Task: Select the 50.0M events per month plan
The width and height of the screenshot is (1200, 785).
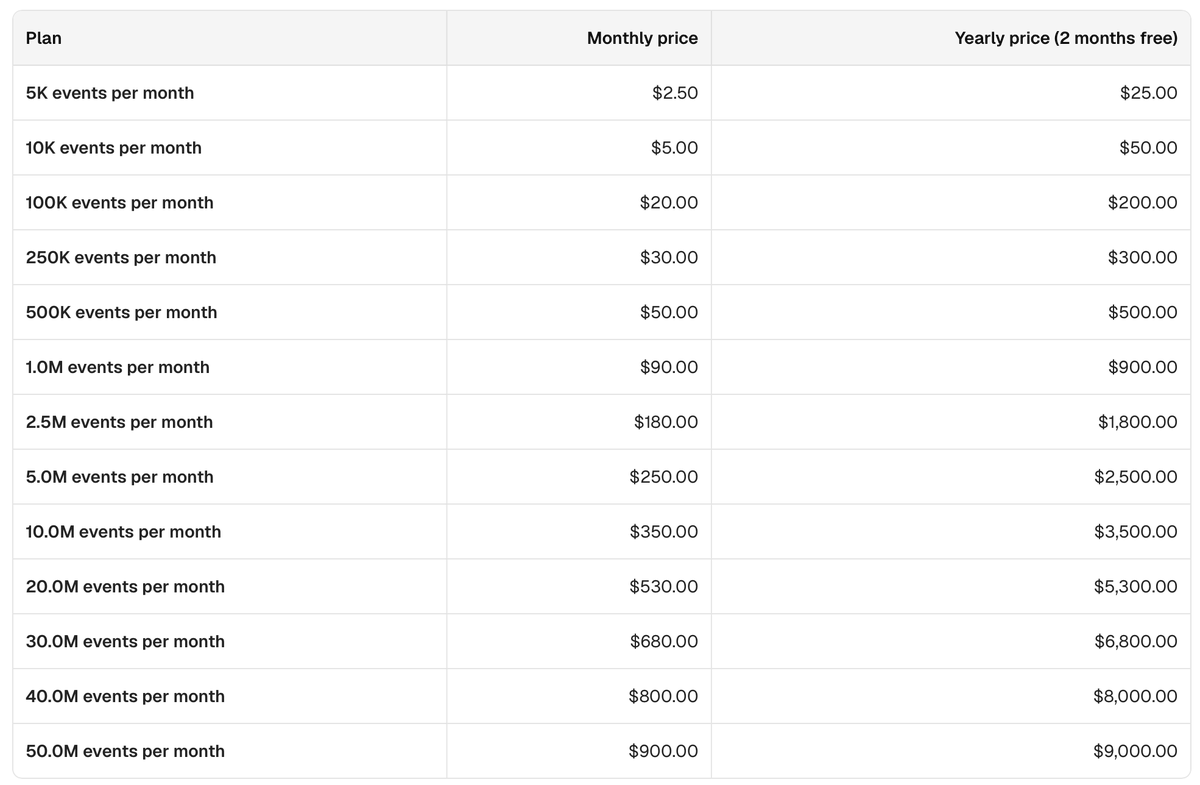Action: [x=125, y=751]
